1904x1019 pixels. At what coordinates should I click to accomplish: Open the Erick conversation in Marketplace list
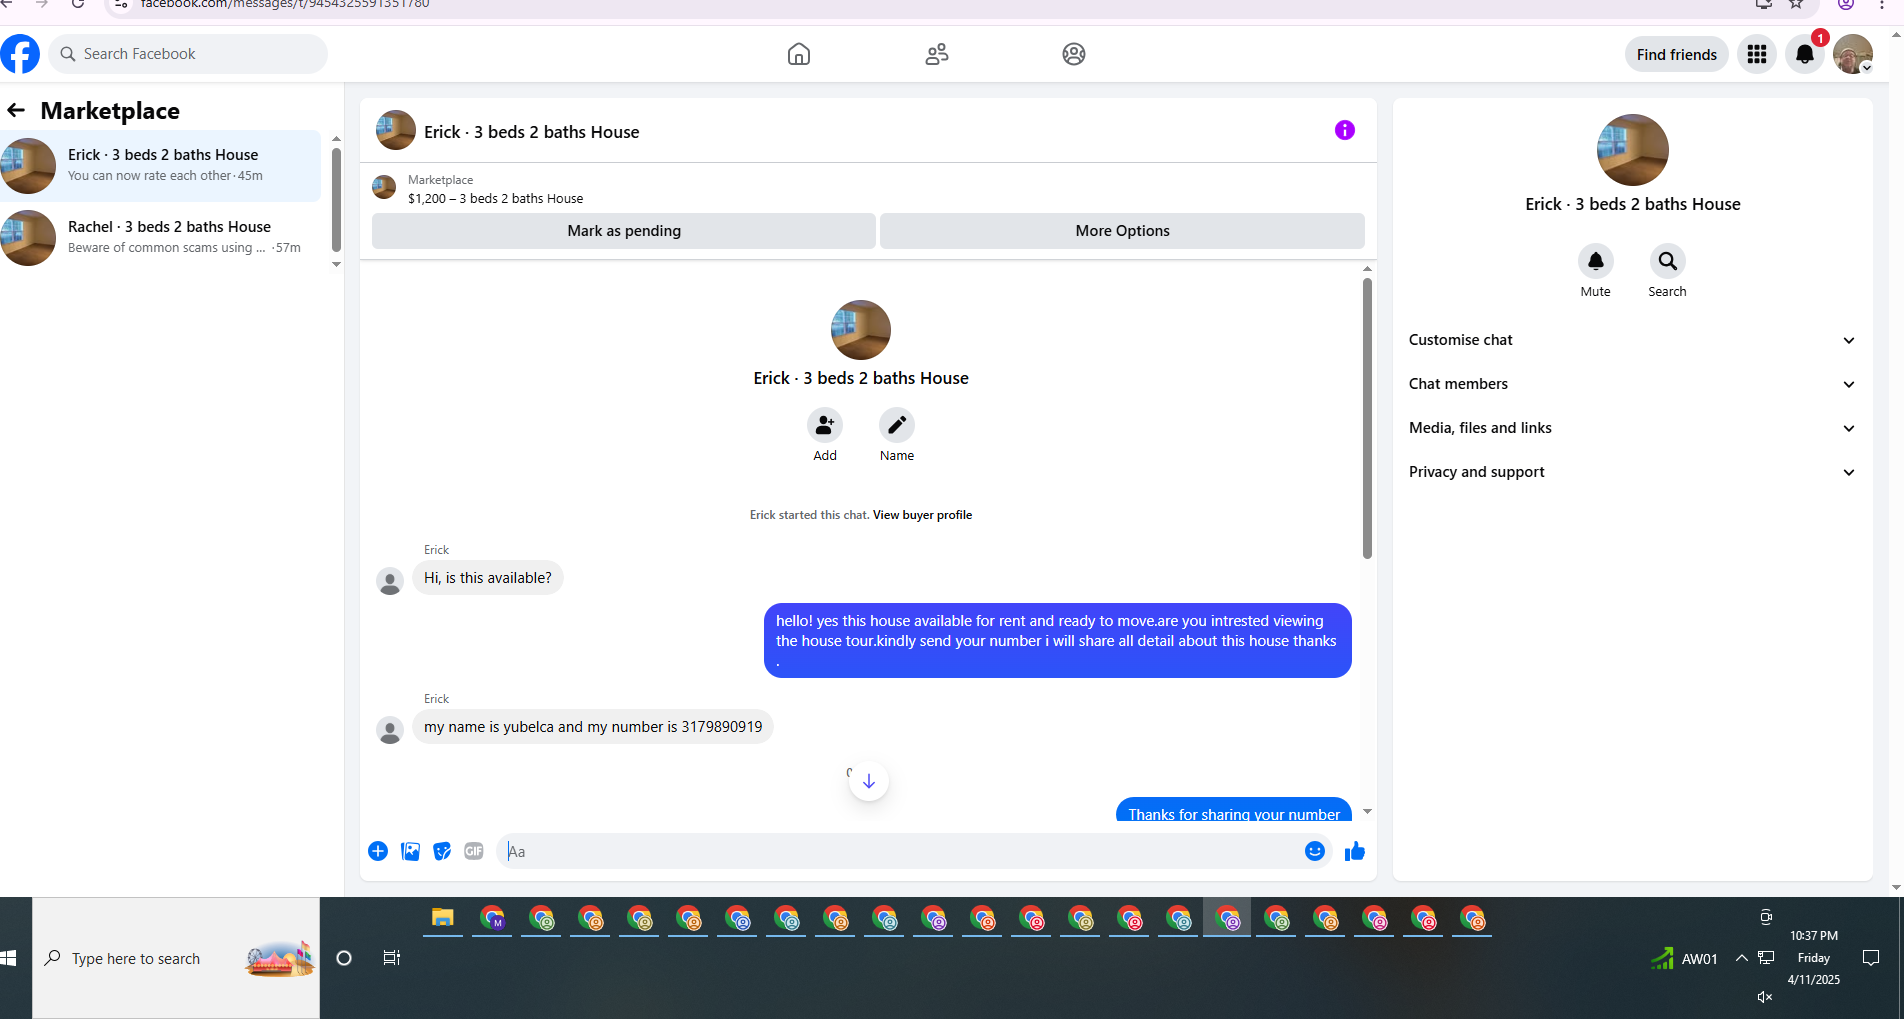pos(160,165)
